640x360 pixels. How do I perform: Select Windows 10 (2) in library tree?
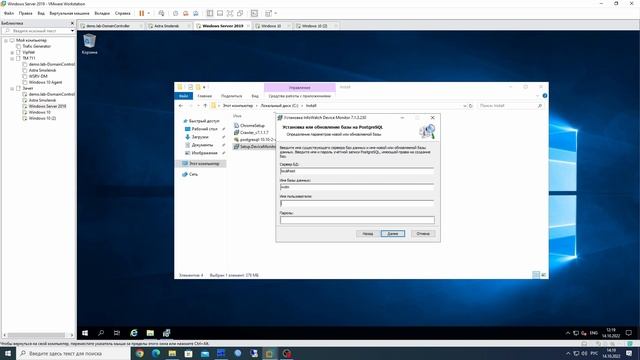tap(42, 118)
